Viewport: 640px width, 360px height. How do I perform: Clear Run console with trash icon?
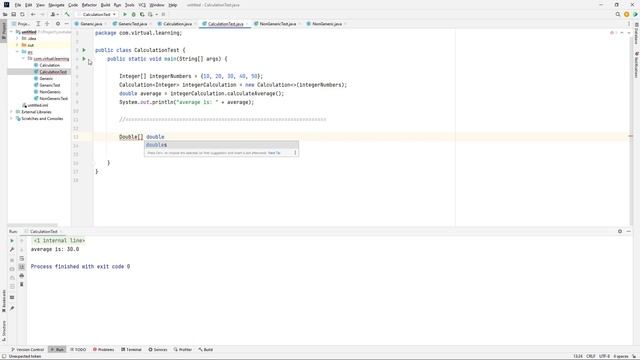point(22,284)
